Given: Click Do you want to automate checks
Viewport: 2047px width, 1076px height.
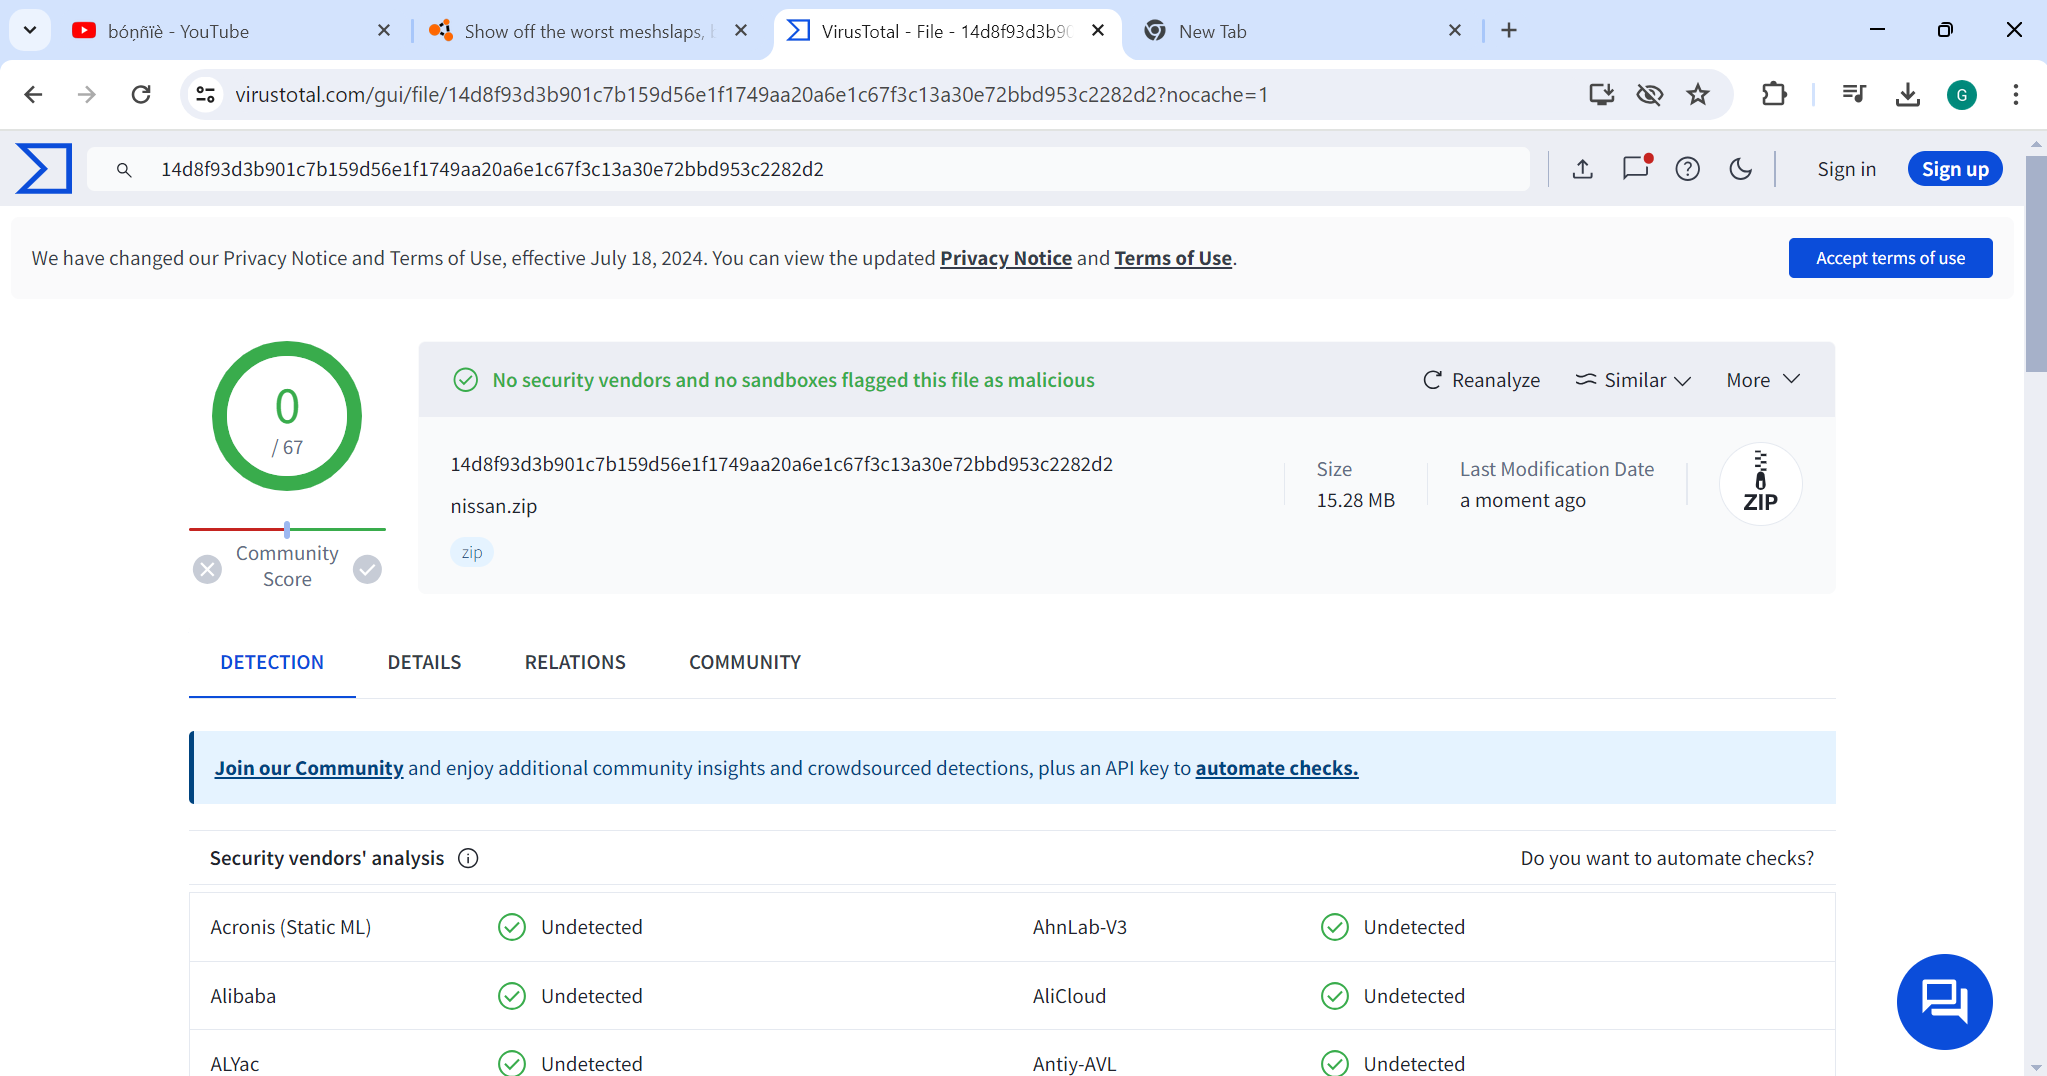Looking at the screenshot, I should point(1667,858).
